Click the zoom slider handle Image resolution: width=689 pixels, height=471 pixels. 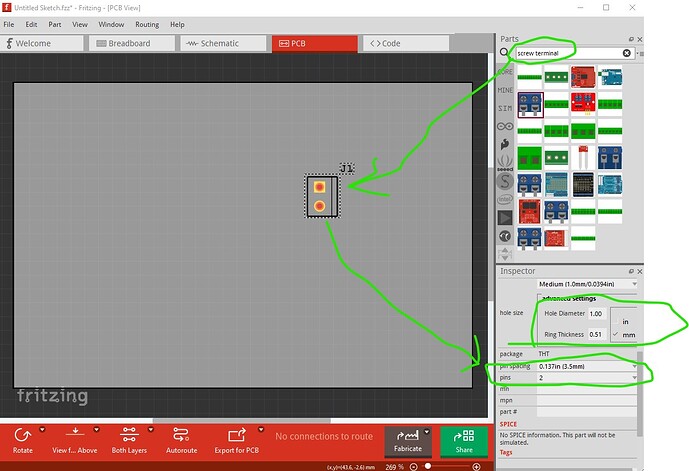428,466
